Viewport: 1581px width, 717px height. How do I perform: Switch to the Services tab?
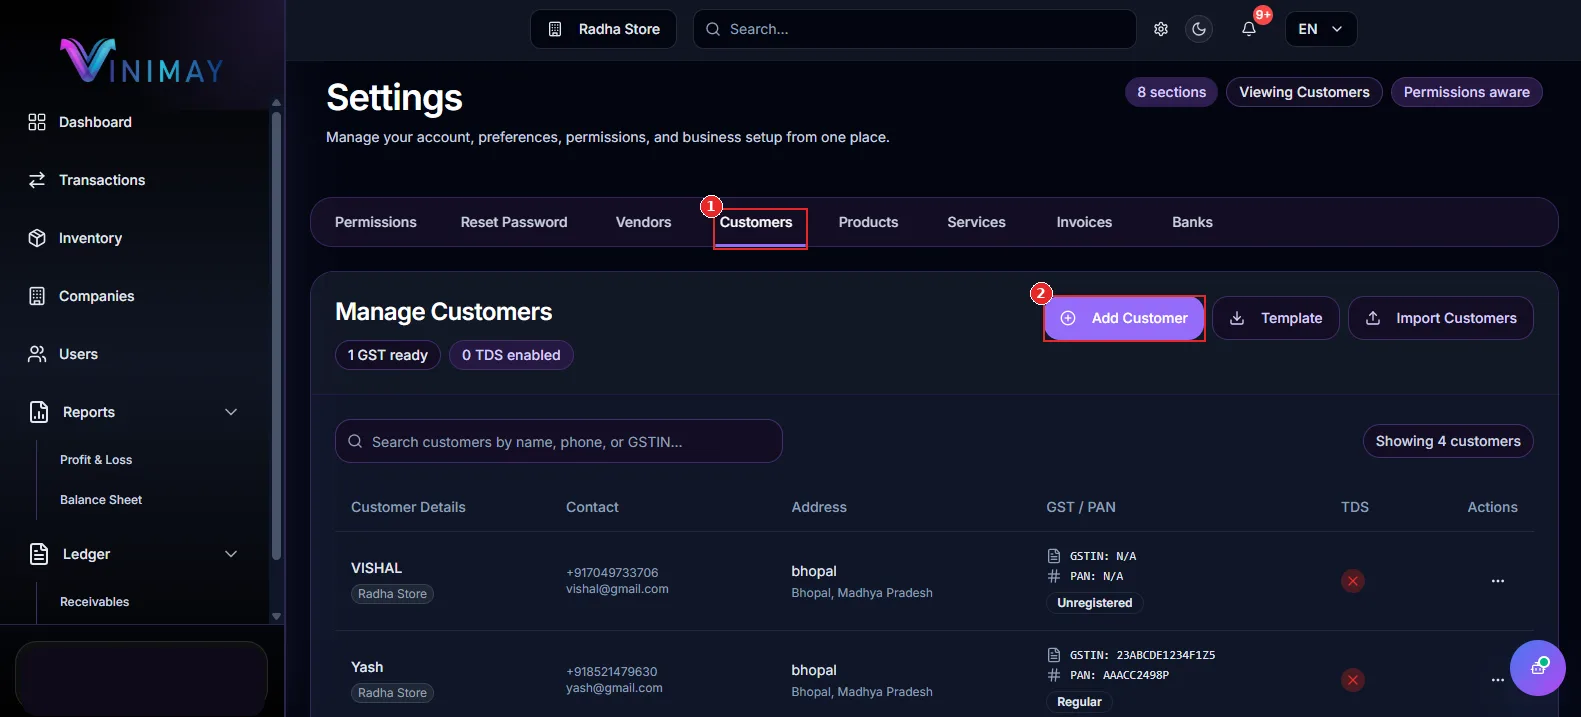click(977, 222)
